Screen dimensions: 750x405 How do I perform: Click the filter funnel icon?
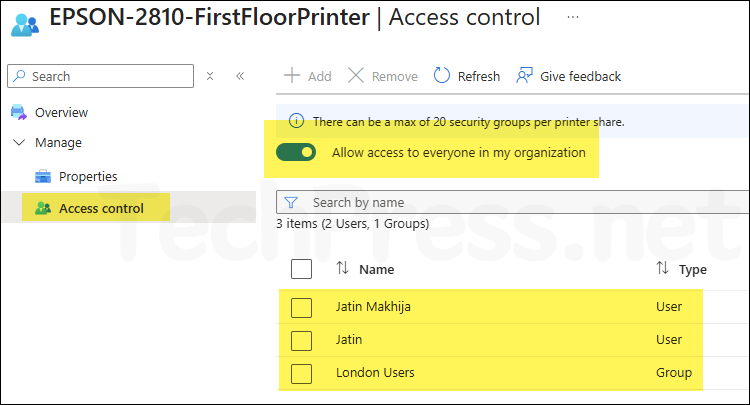click(x=291, y=202)
